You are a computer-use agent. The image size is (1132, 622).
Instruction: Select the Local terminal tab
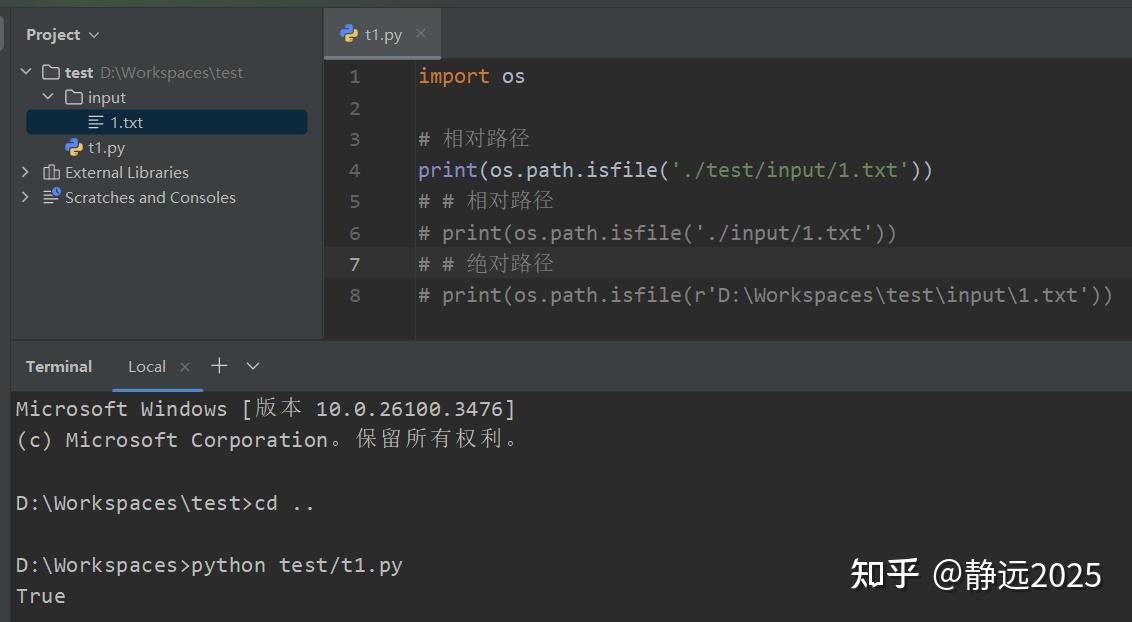pyautogui.click(x=146, y=366)
